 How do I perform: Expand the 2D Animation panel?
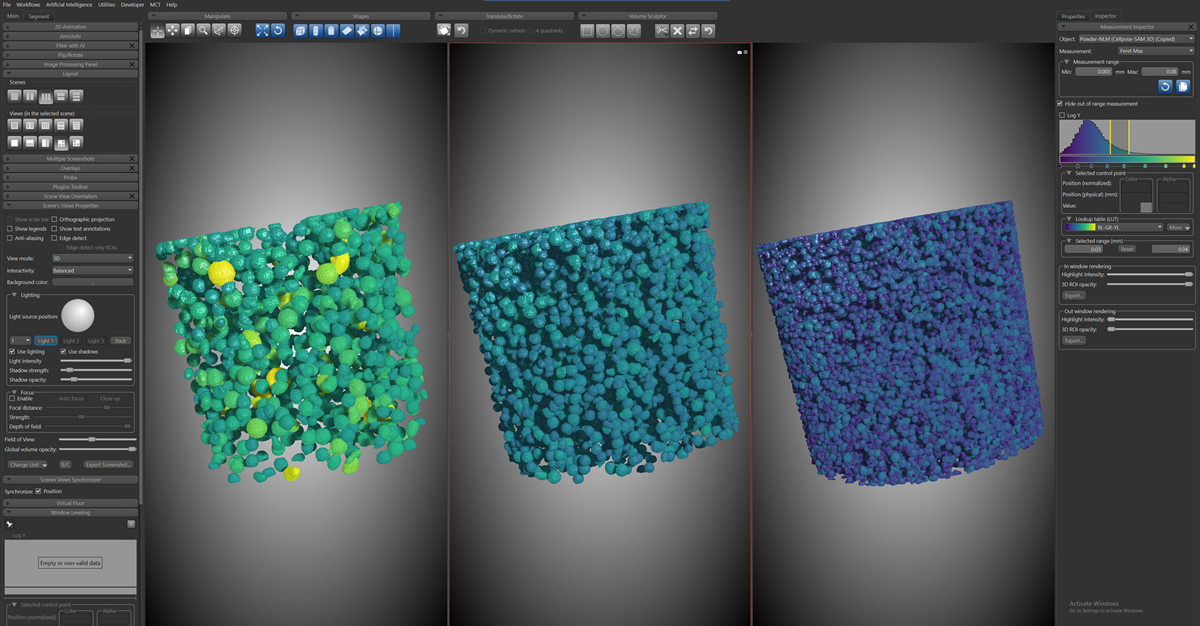coord(70,28)
